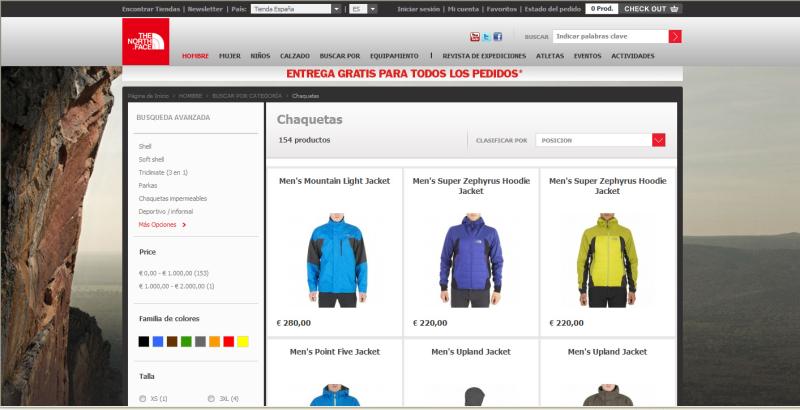This screenshot has width=800, height=410.
Task: Click BUSCAR POR CATEGORÍA breadcrumb
Action: pos(247,96)
